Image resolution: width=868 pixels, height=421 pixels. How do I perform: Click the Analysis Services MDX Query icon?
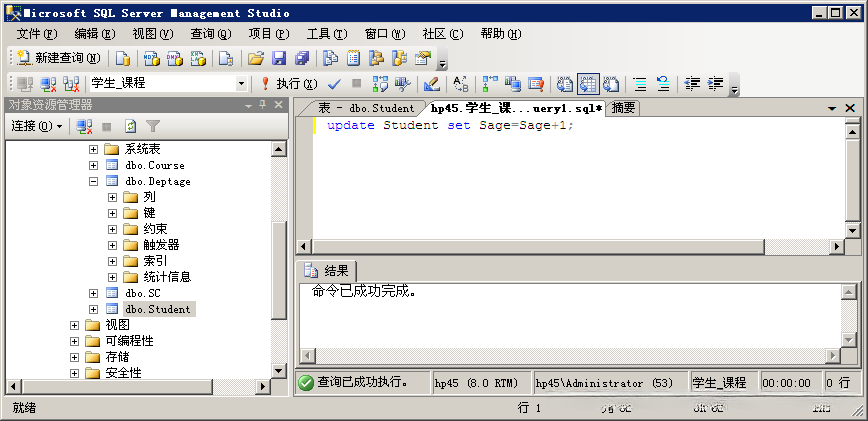[x=151, y=58]
